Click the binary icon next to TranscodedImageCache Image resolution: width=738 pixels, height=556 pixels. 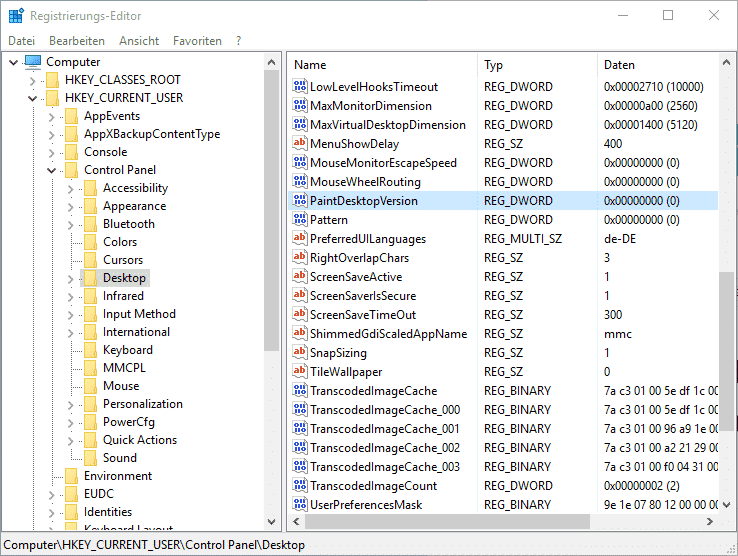[300, 390]
